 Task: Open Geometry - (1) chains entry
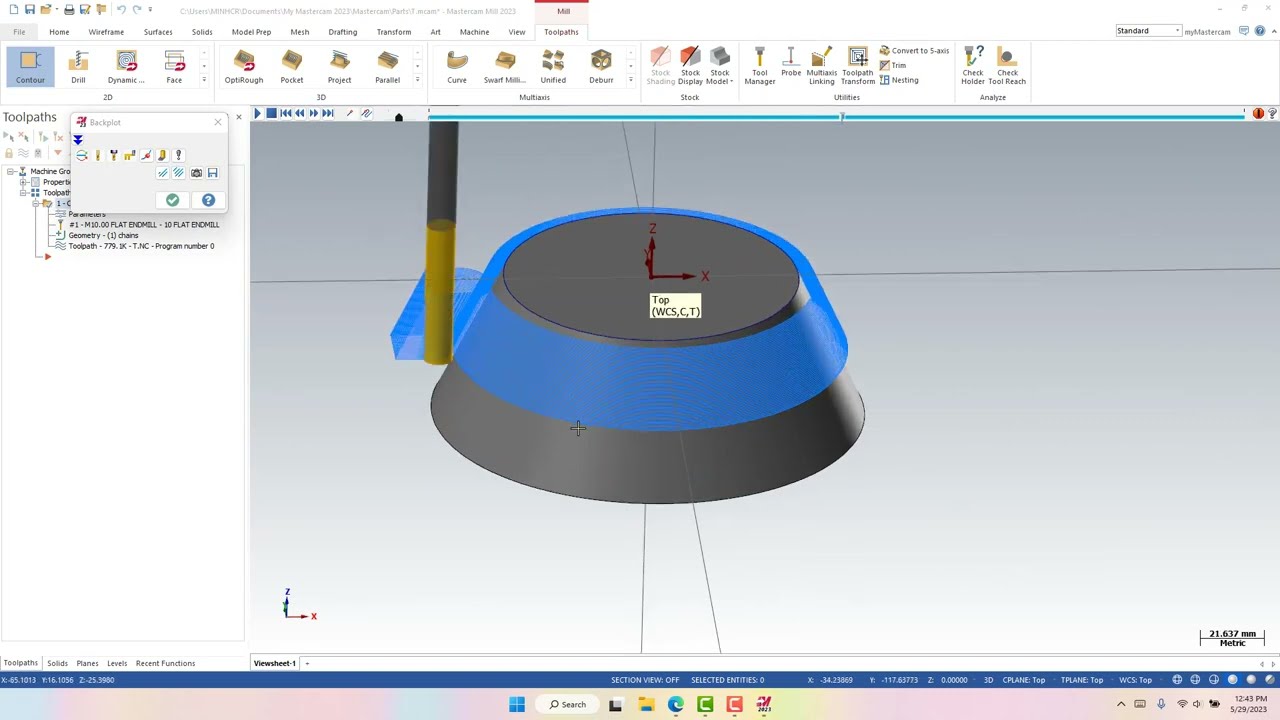[x=103, y=235]
